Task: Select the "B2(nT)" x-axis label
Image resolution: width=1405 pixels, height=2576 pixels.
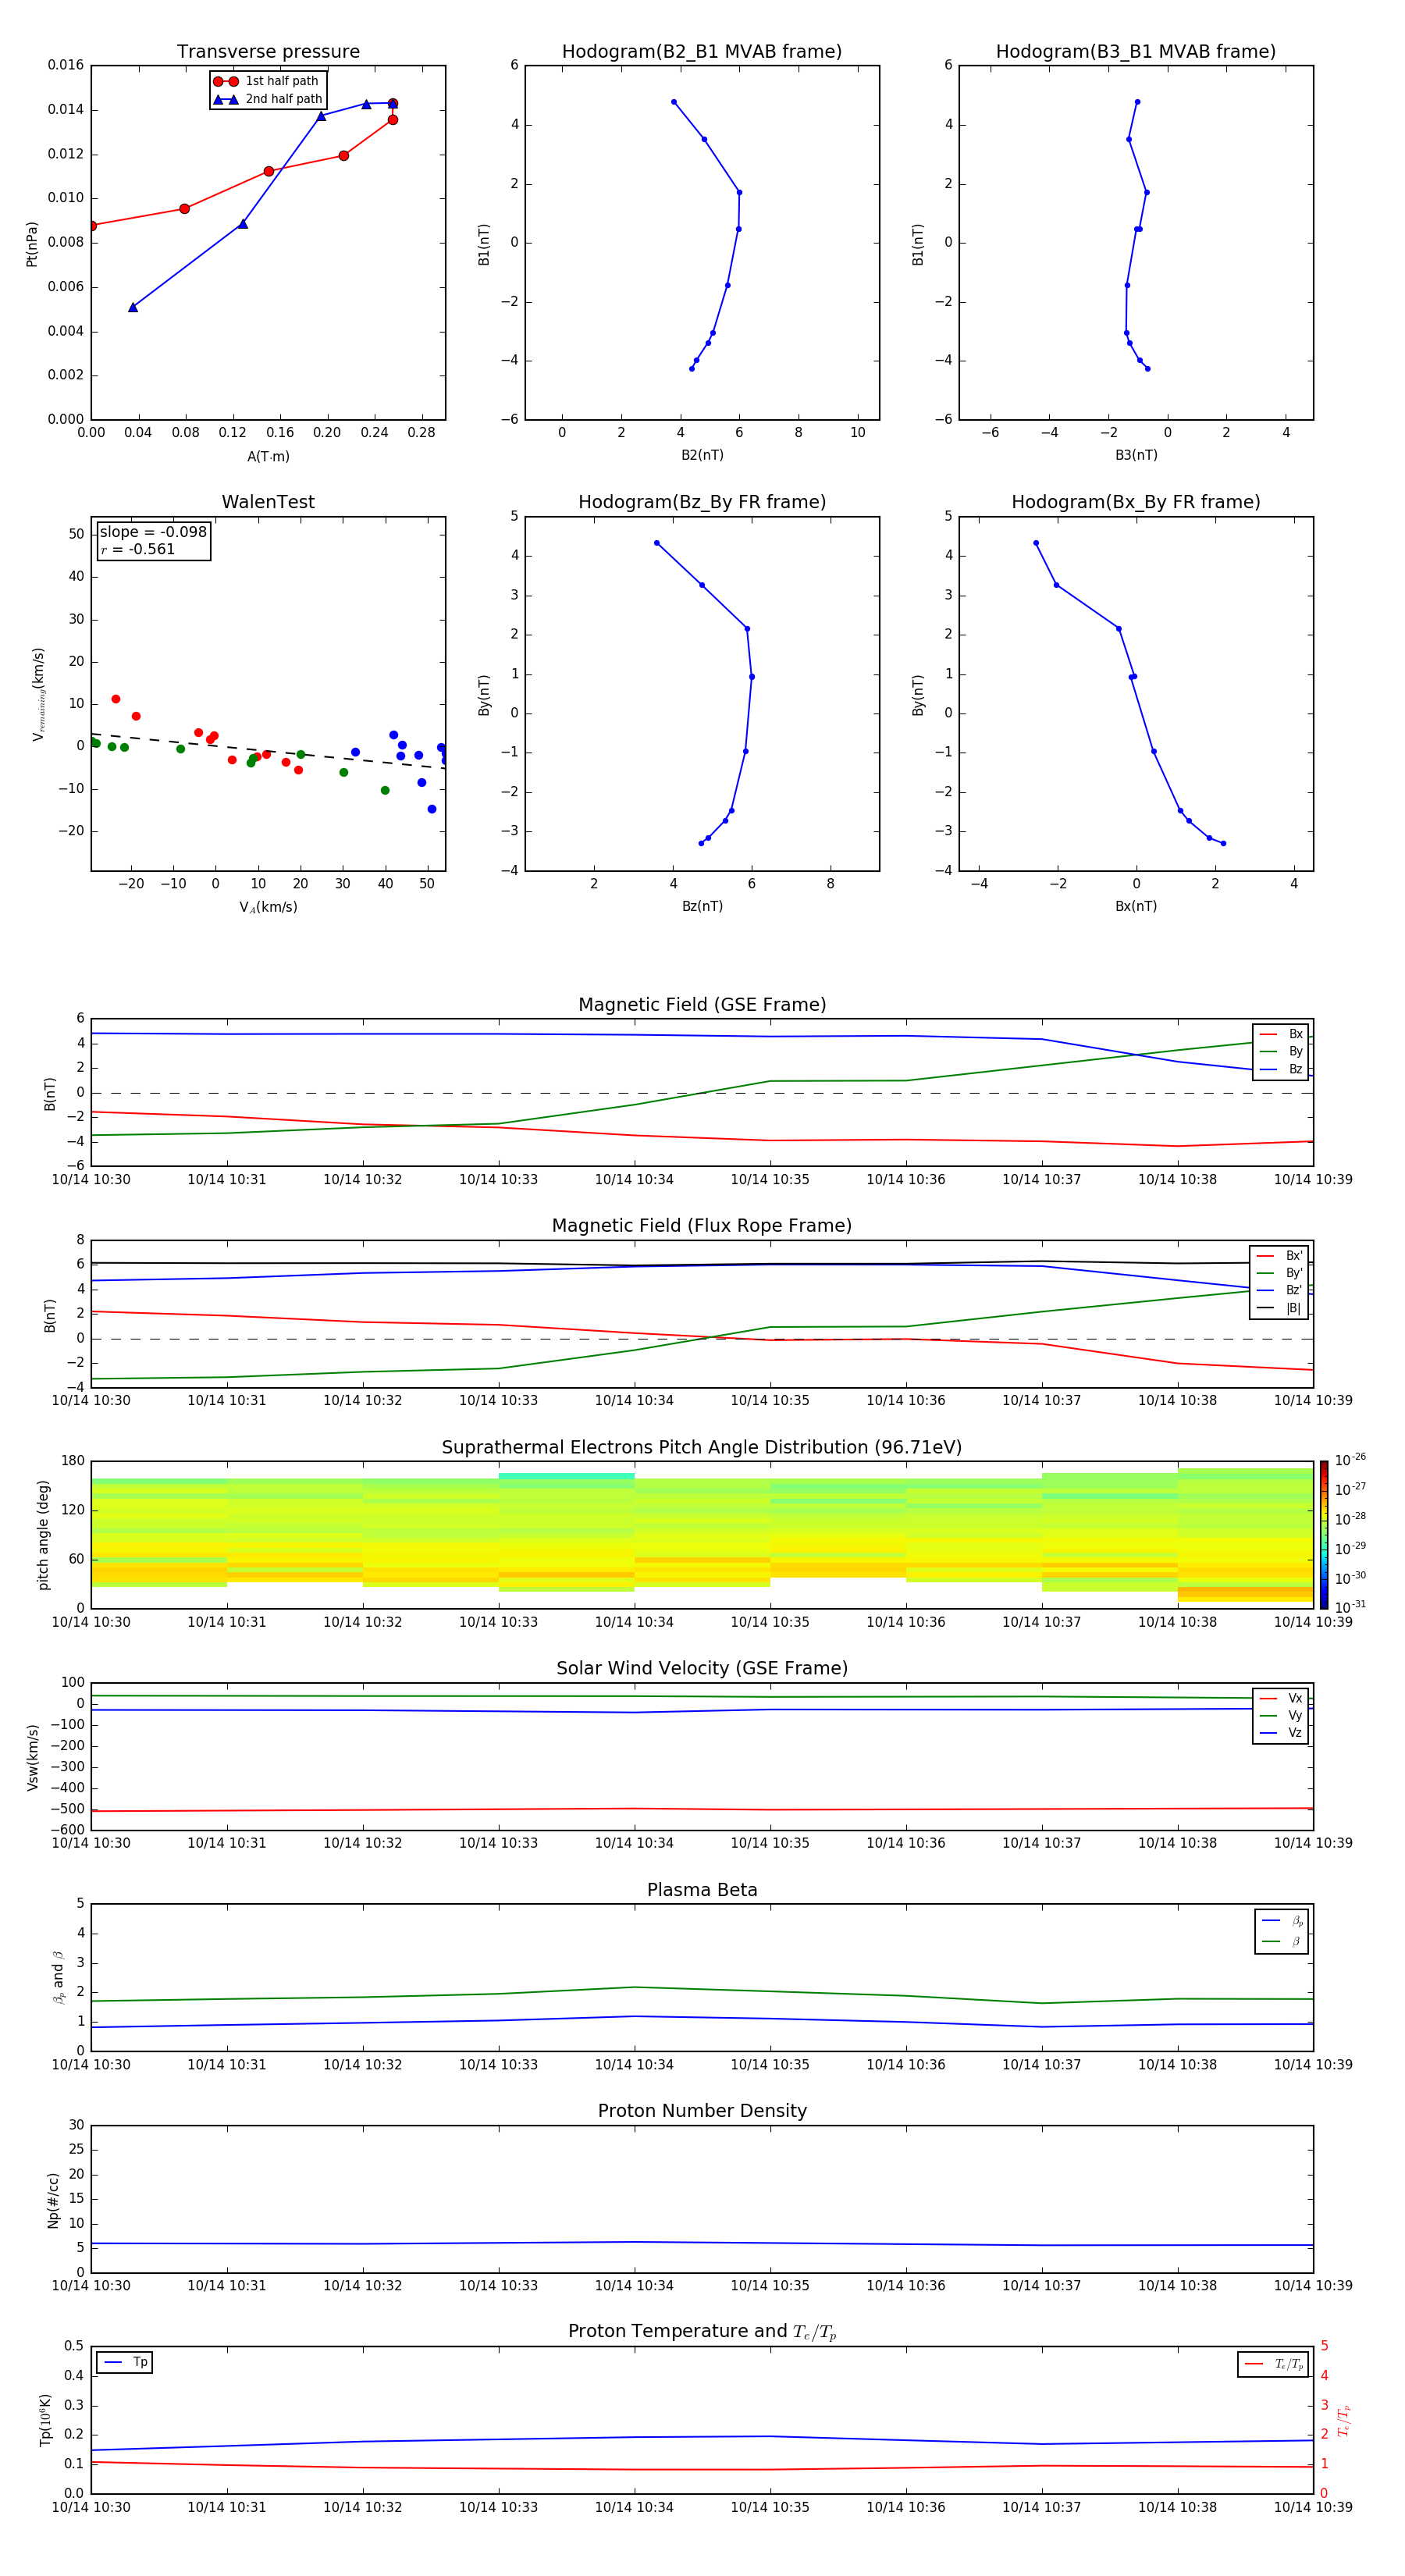Action: [x=702, y=455]
